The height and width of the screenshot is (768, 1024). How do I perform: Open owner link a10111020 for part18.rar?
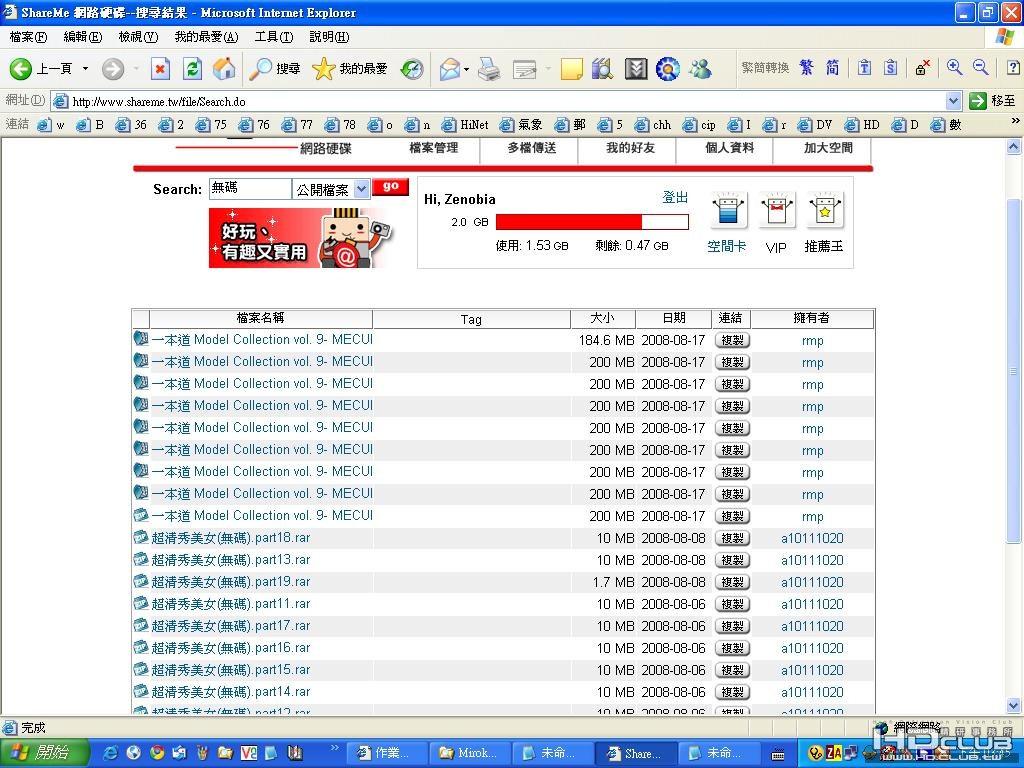tap(812, 538)
